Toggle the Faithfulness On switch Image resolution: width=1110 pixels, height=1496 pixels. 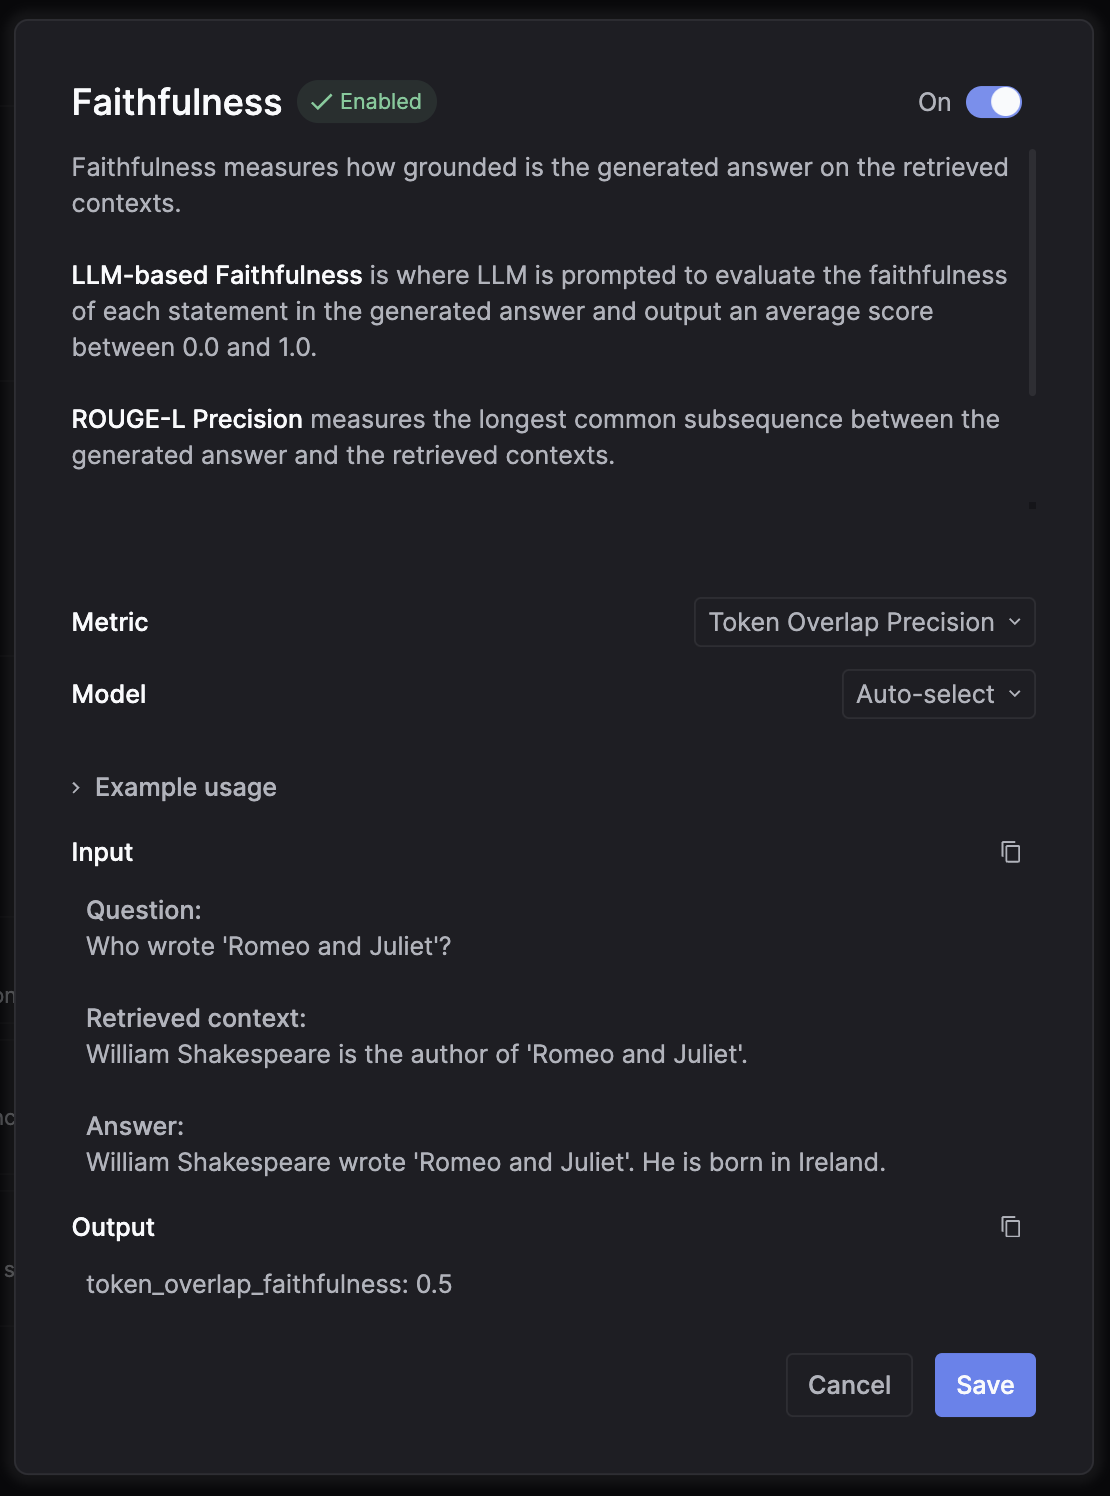993,102
